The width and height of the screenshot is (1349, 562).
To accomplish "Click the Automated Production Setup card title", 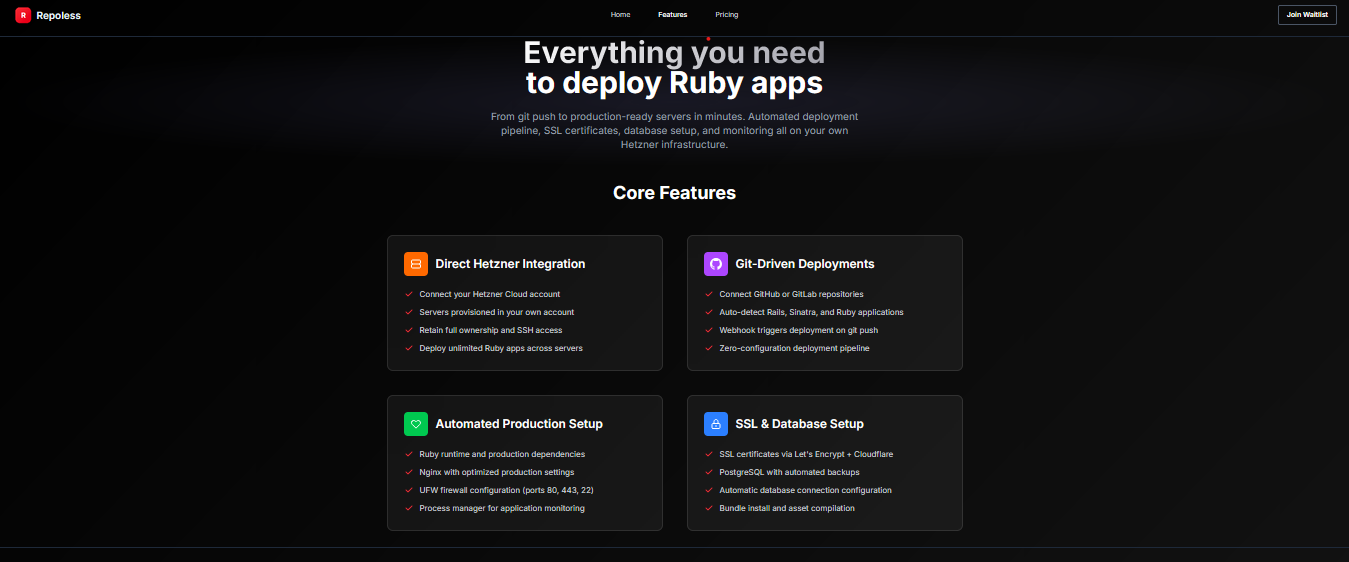I will pos(519,424).
